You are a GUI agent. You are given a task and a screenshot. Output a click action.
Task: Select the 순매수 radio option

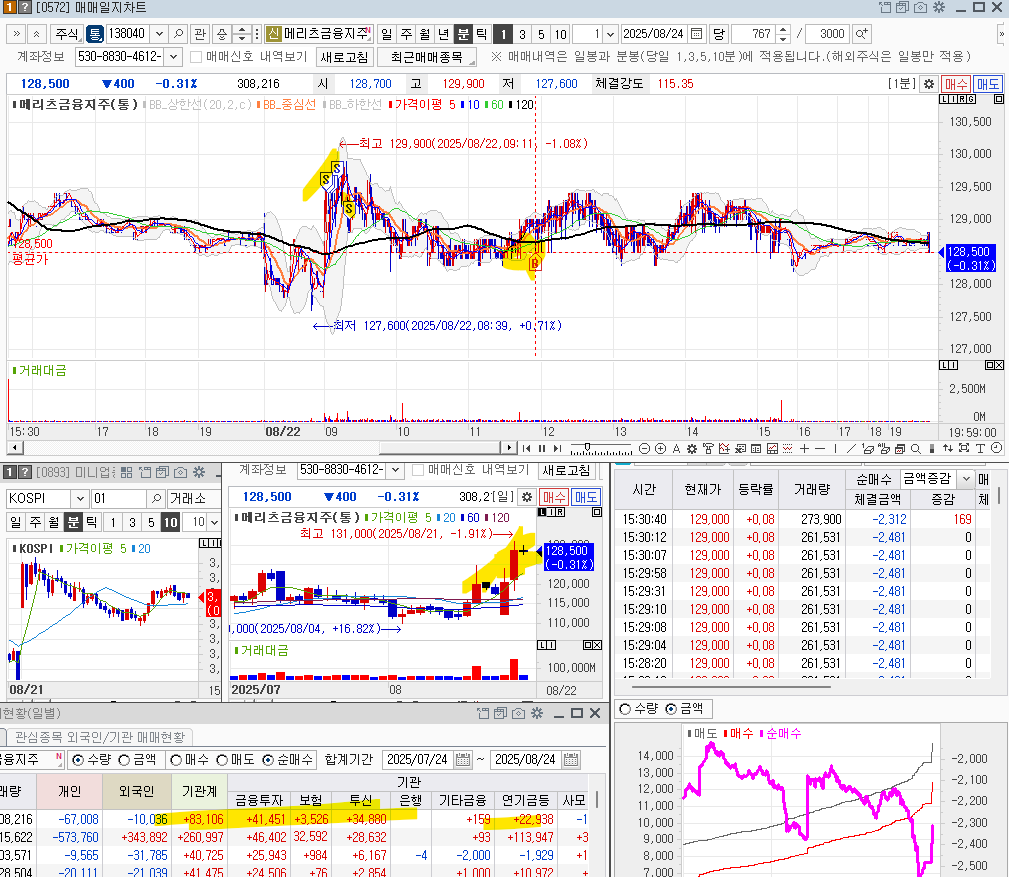(x=268, y=760)
